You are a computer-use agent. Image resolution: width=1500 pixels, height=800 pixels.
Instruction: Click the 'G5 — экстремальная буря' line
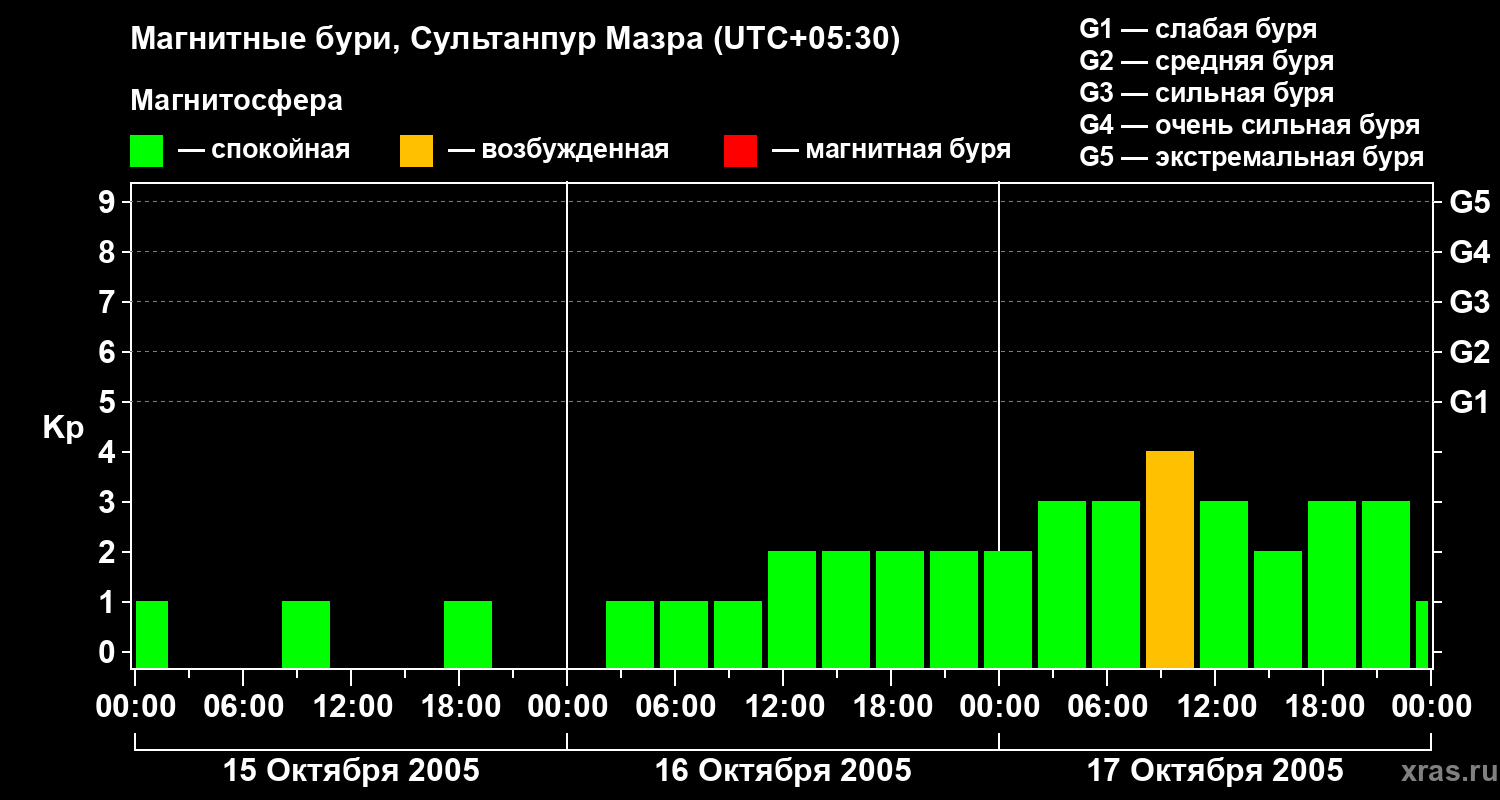click(x=1252, y=157)
